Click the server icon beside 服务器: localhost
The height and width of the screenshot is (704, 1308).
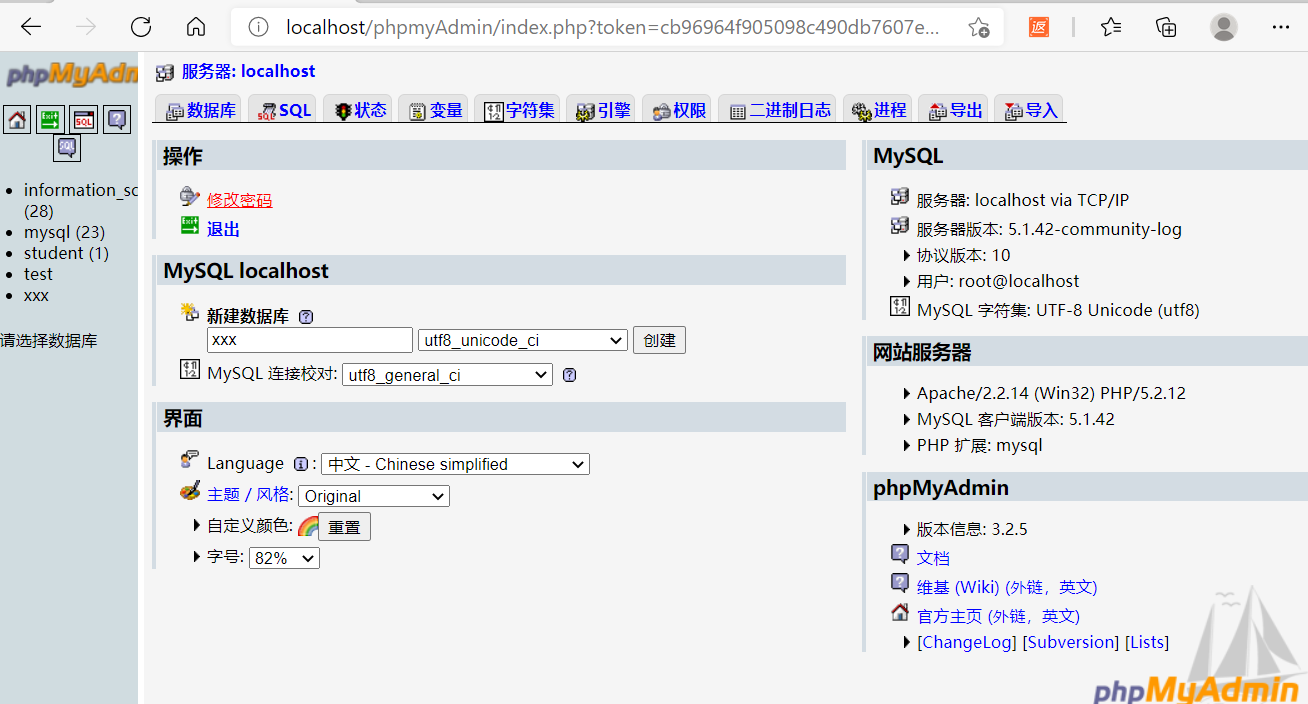165,72
